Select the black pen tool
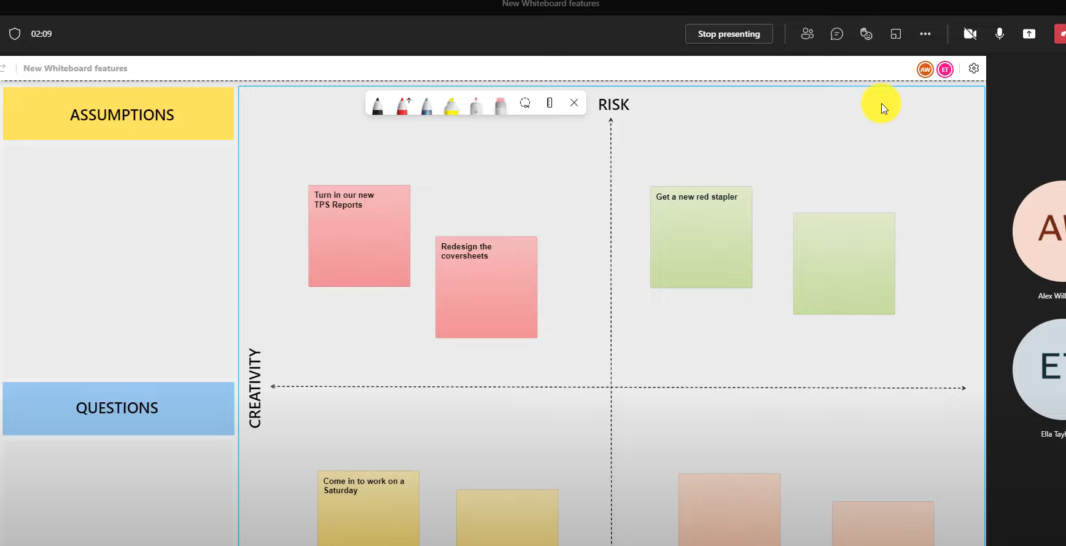Screen dimensions: 1066x546 pos(378,104)
